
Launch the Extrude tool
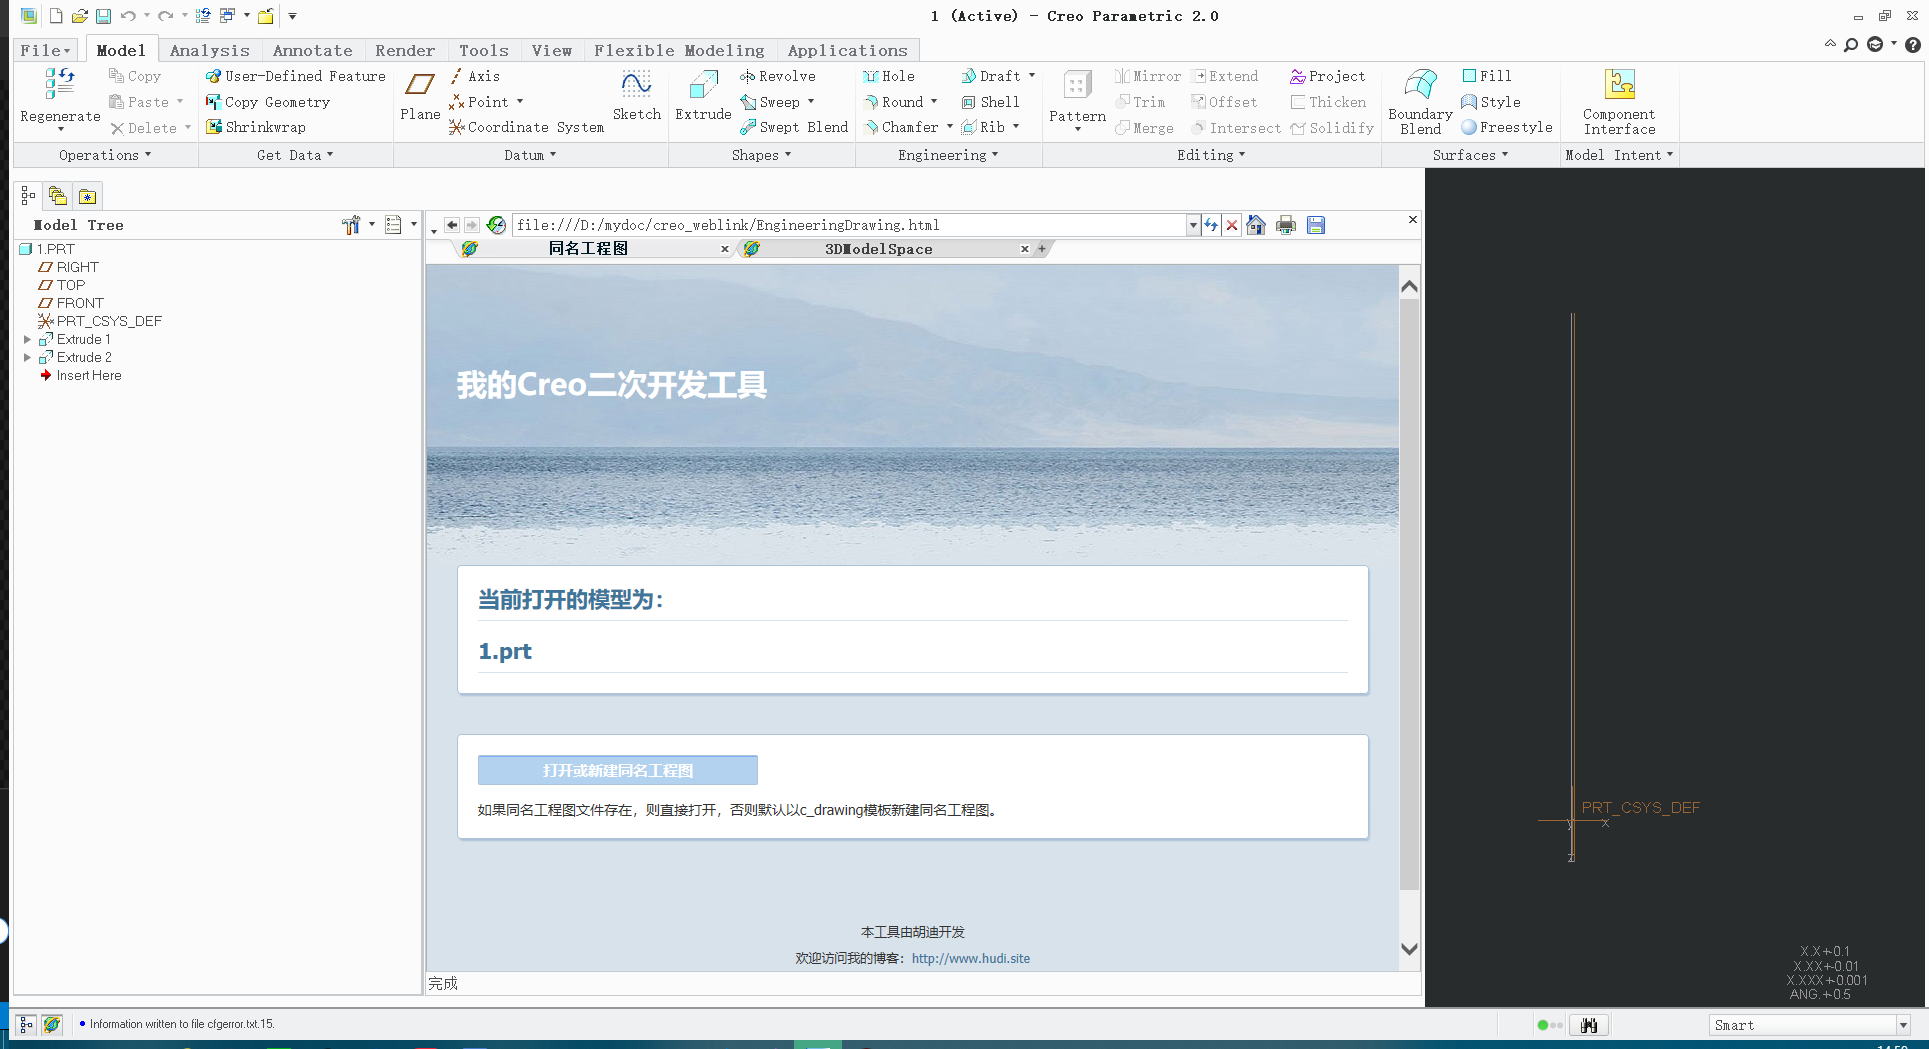click(703, 96)
